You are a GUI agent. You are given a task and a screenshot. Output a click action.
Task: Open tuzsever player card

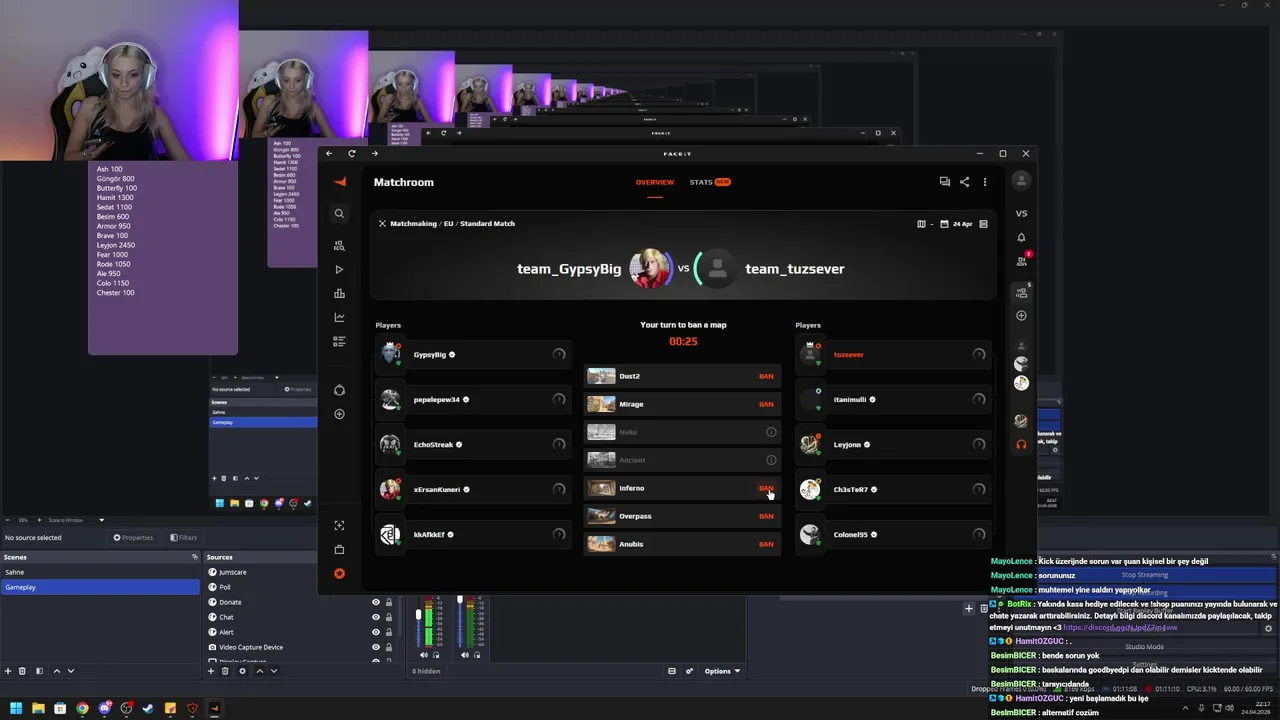(x=893, y=354)
